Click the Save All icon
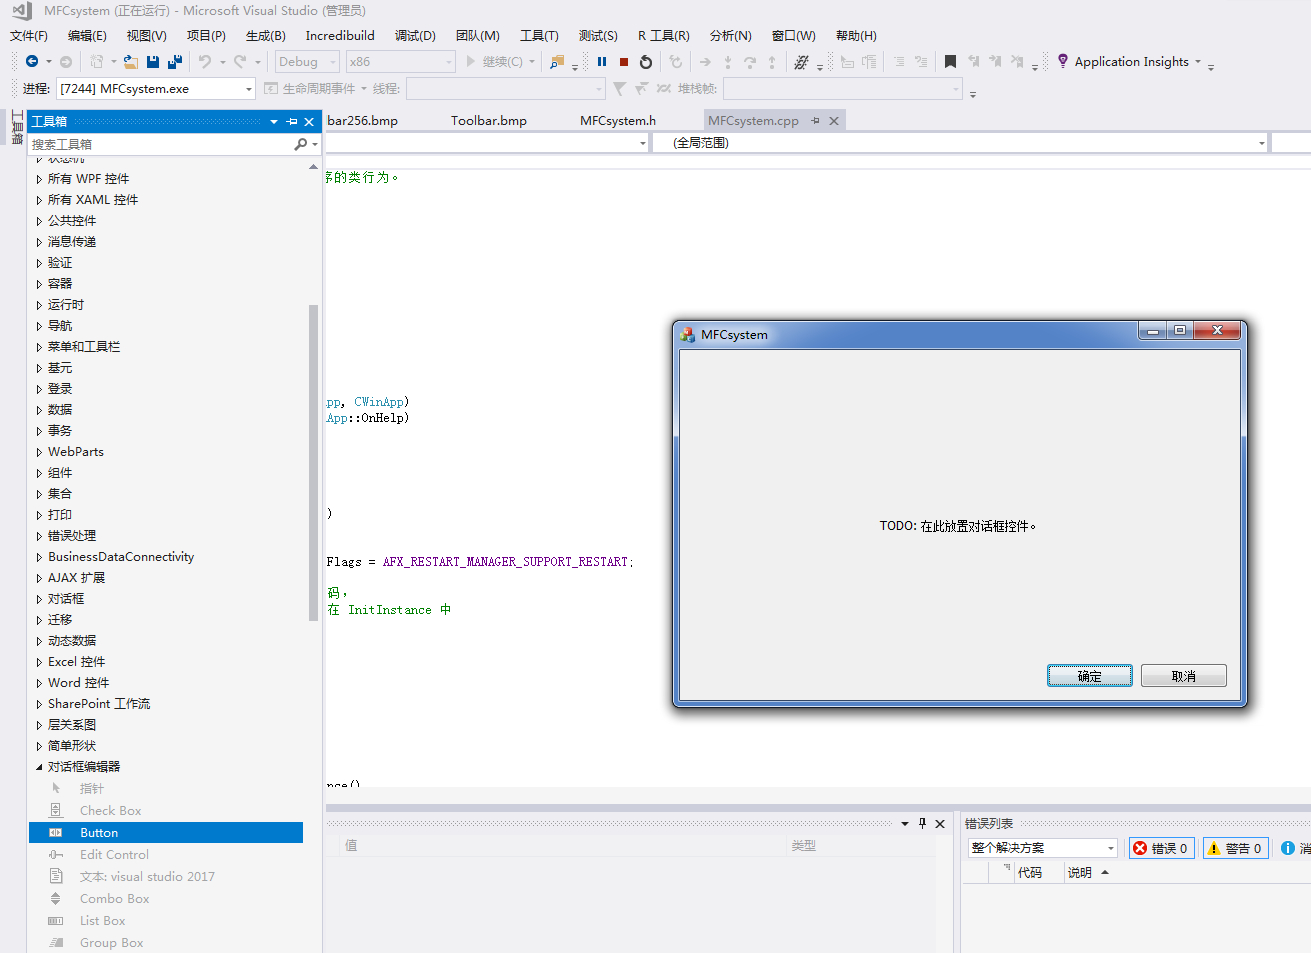1311x953 pixels. (x=175, y=62)
